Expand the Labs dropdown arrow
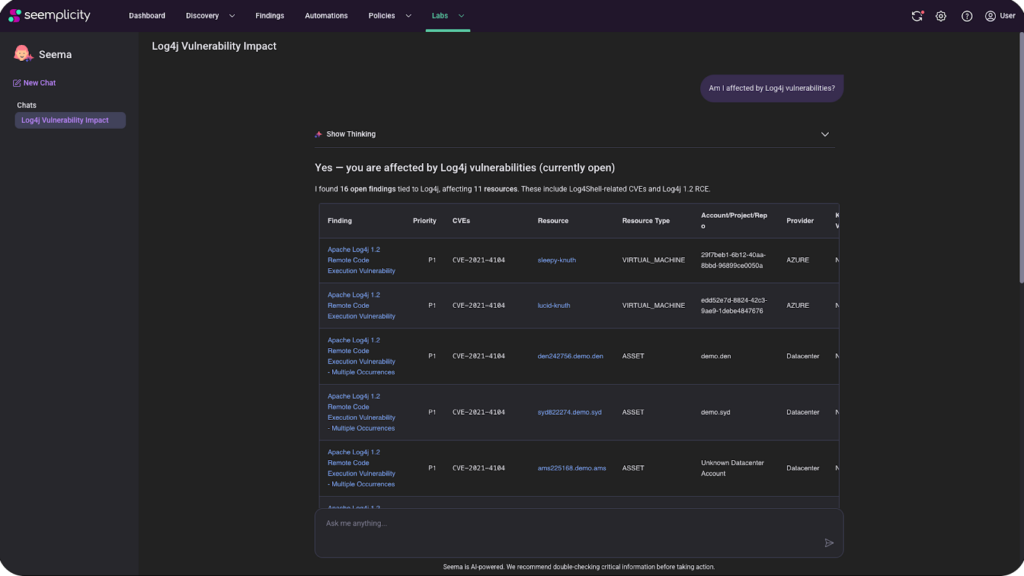 (461, 16)
